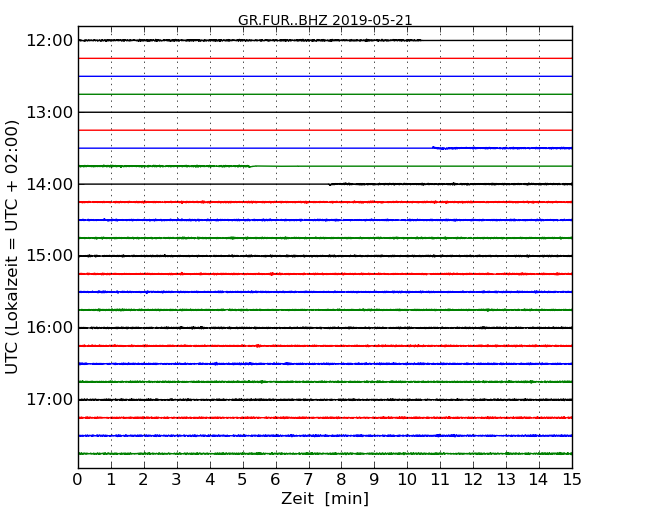Click signal dropout on green 13:45 trace

pyautogui.click(x=250, y=166)
